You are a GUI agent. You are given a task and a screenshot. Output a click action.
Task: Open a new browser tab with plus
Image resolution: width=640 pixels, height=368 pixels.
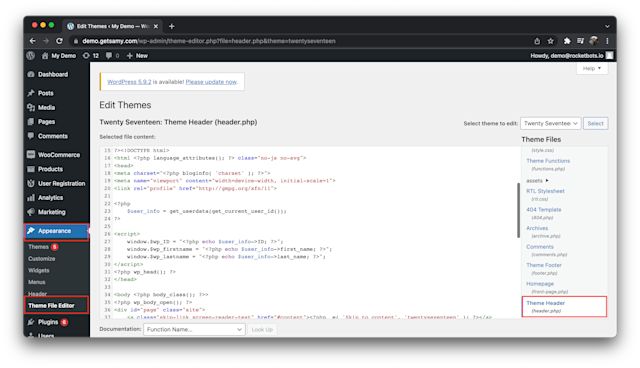tap(171, 26)
